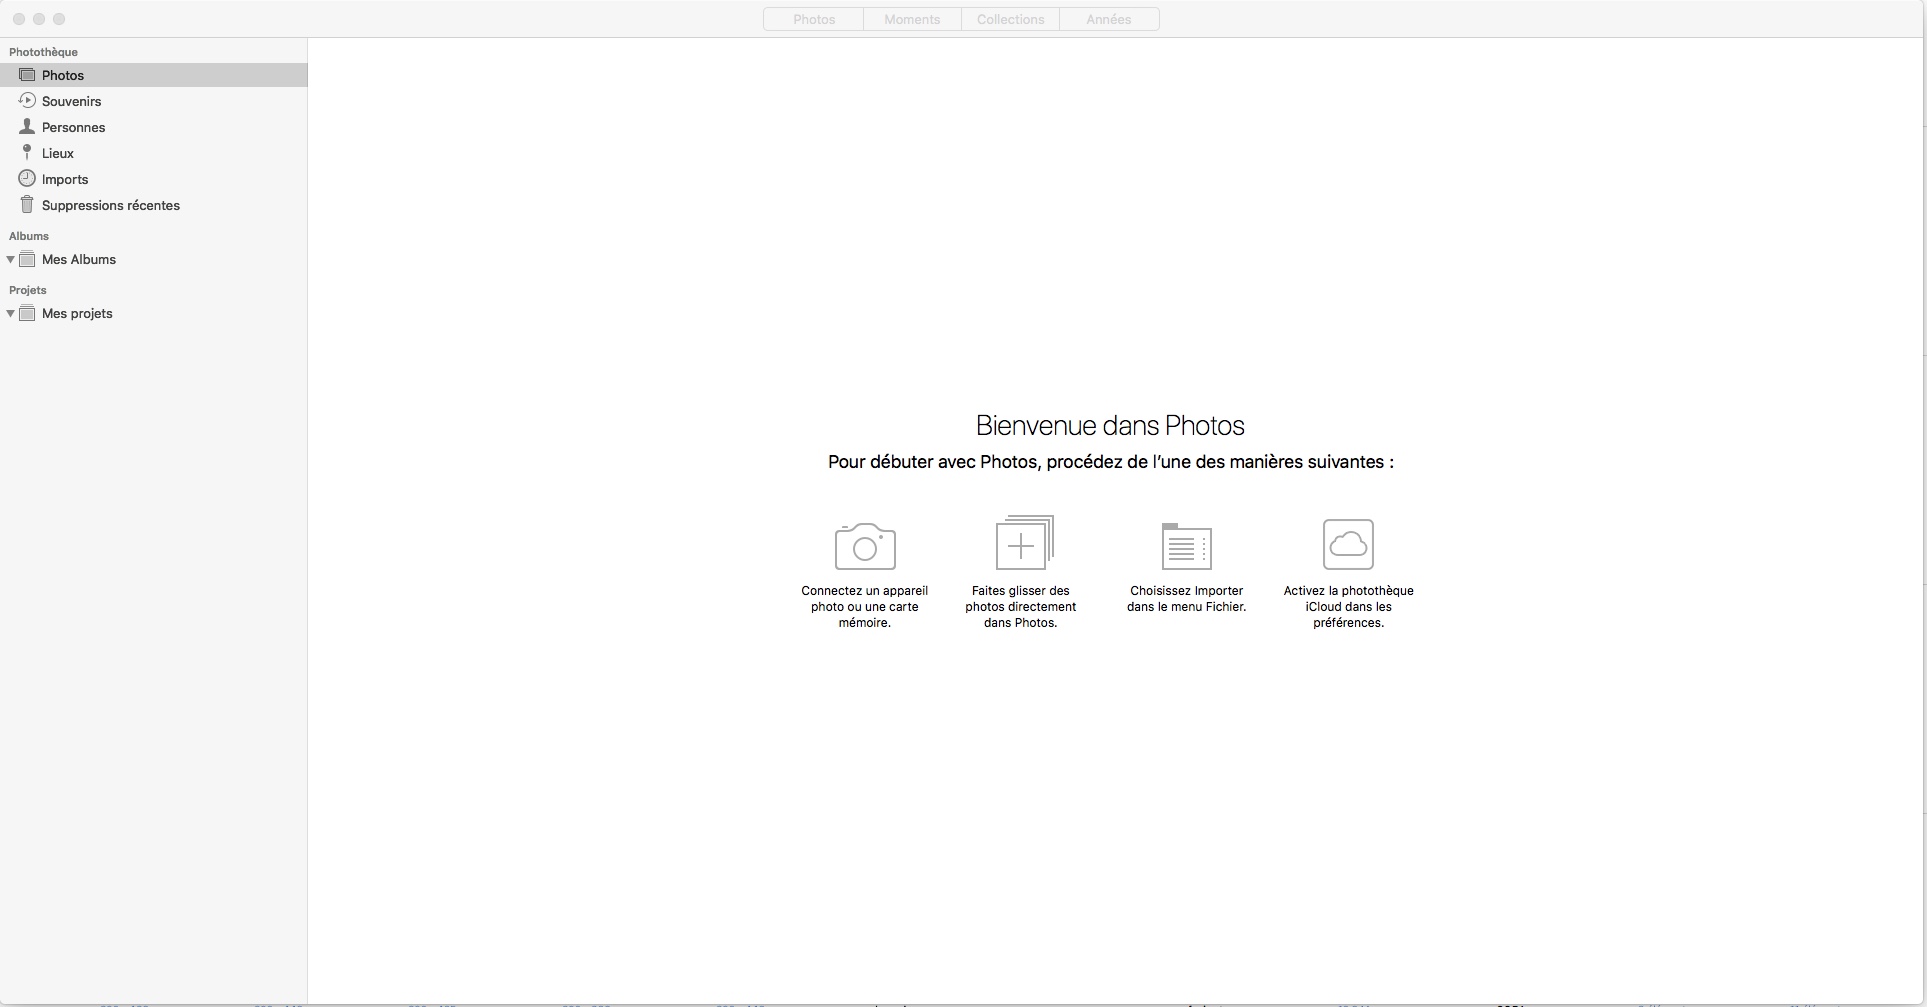The image size is (1927, 1007).
Task: Click 'Faites glisser des photos' caption
Action: coord(1021,607)
